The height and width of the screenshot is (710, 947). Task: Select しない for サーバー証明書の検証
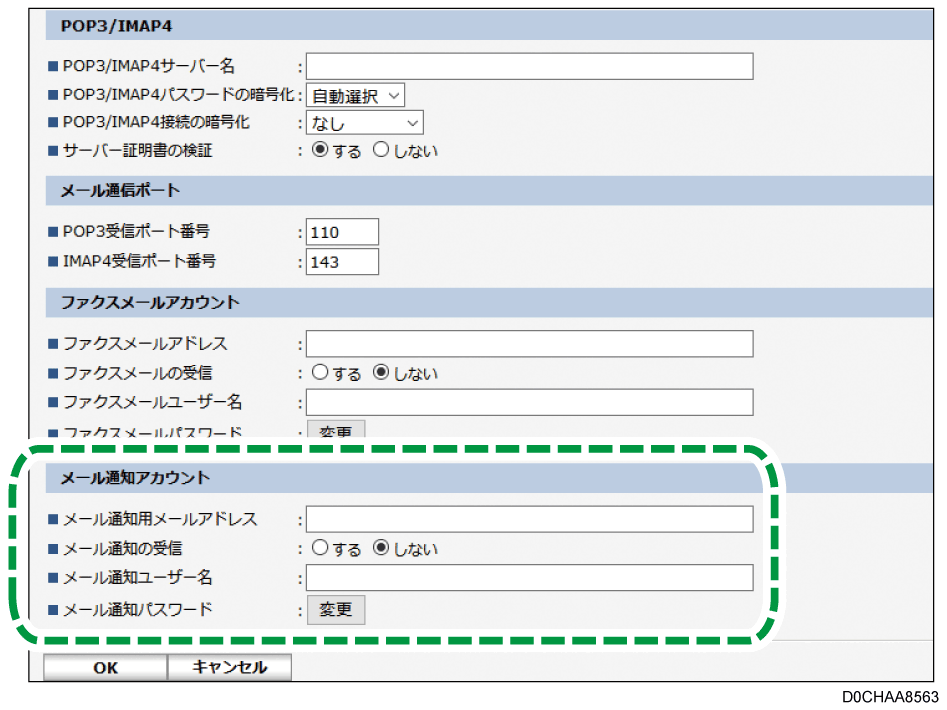tap(381, 151)
